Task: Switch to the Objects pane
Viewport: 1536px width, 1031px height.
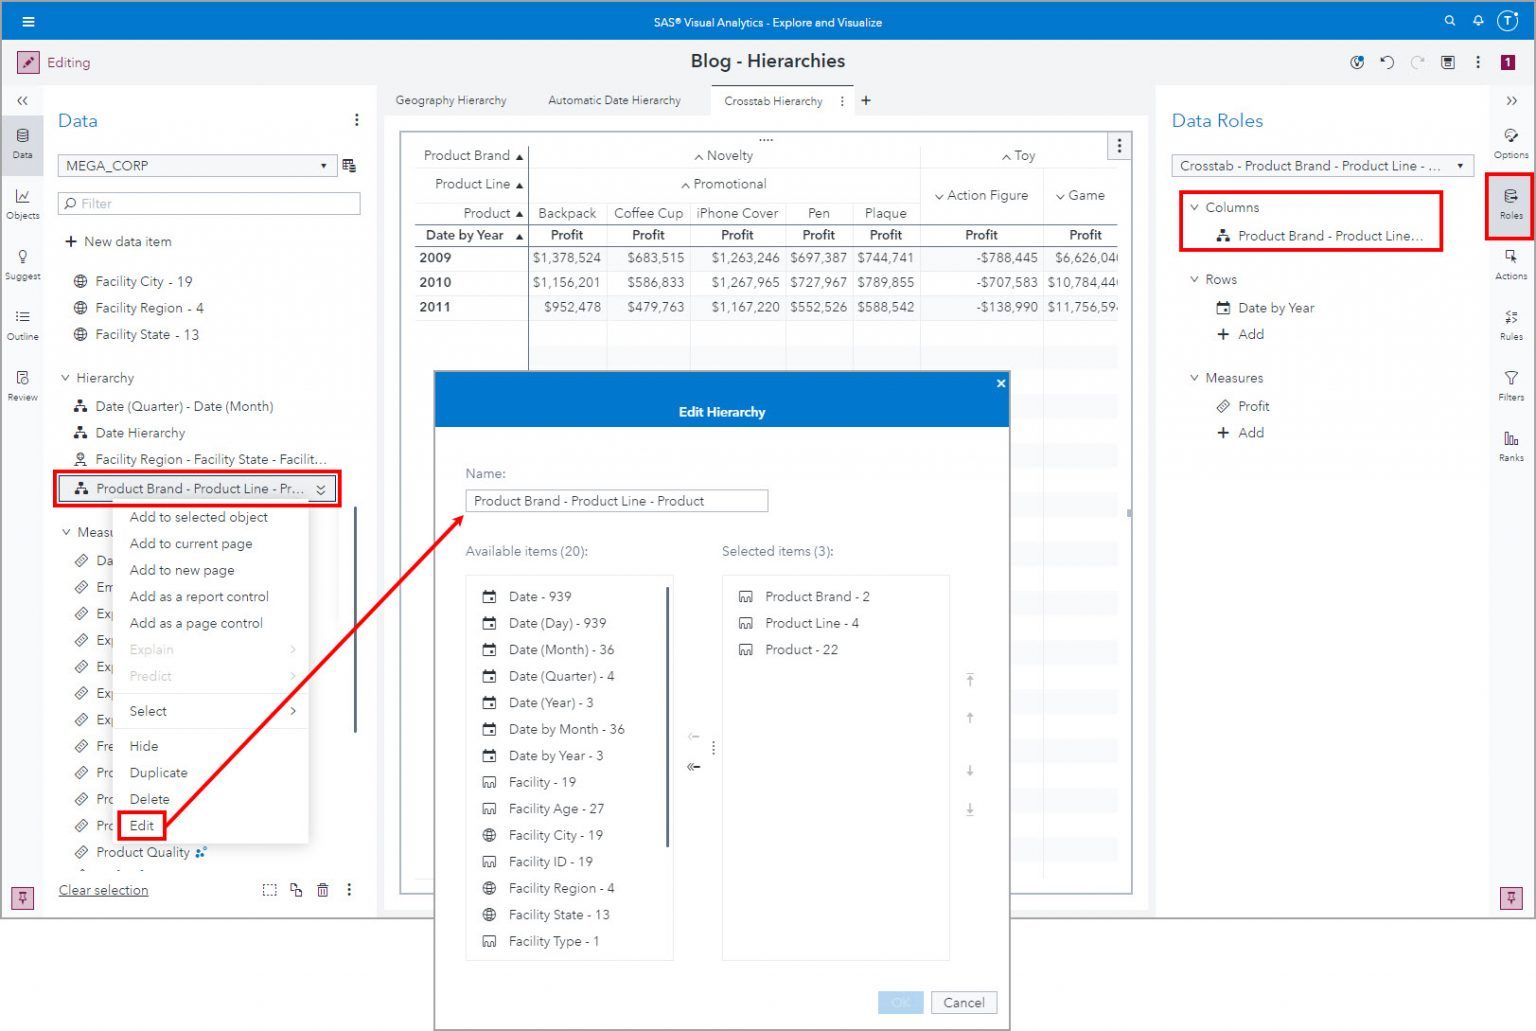Action: click(x=22, y=201)
